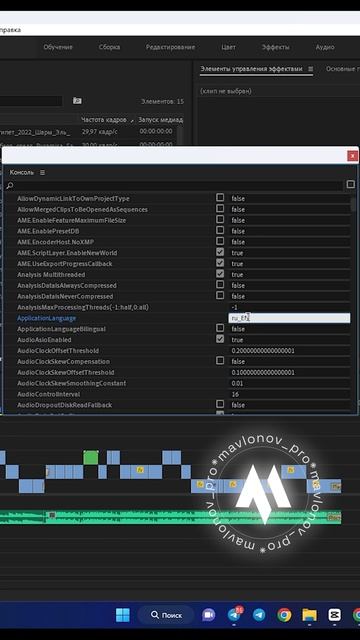Toggle AME.EncoderHost.NoXMP checkbox
The width and height of the screenshot is (360, 640).
tap(220, 241)
